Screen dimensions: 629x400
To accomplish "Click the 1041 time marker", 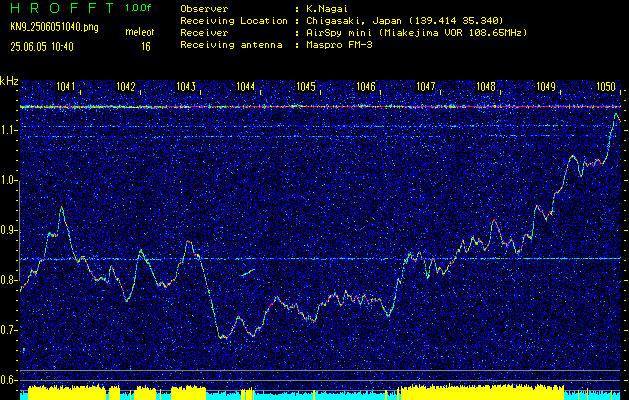I will pos(65,86).
